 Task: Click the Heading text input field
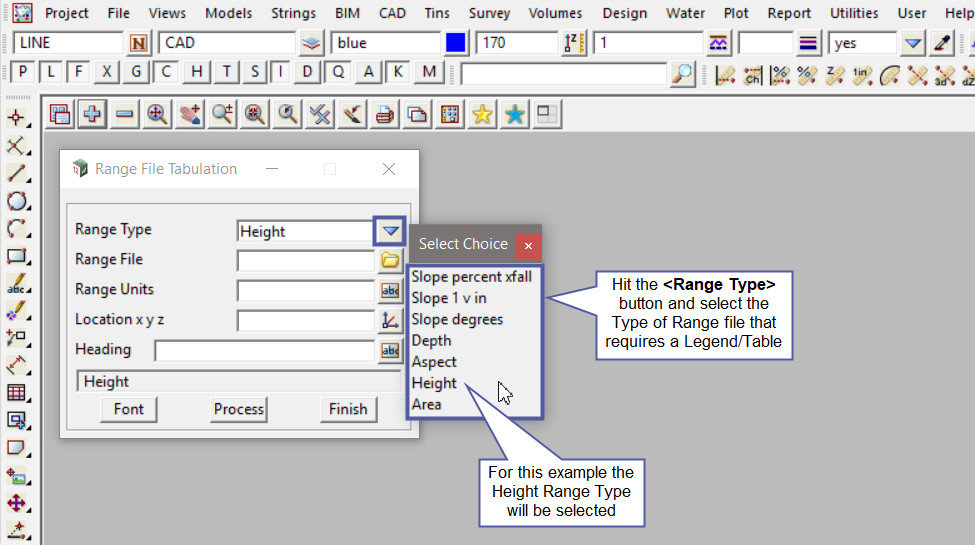tap(265, 351)
